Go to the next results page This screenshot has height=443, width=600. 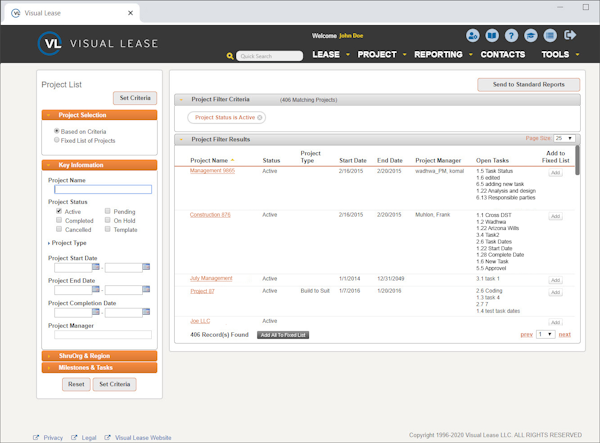click(x=564, y=335)
